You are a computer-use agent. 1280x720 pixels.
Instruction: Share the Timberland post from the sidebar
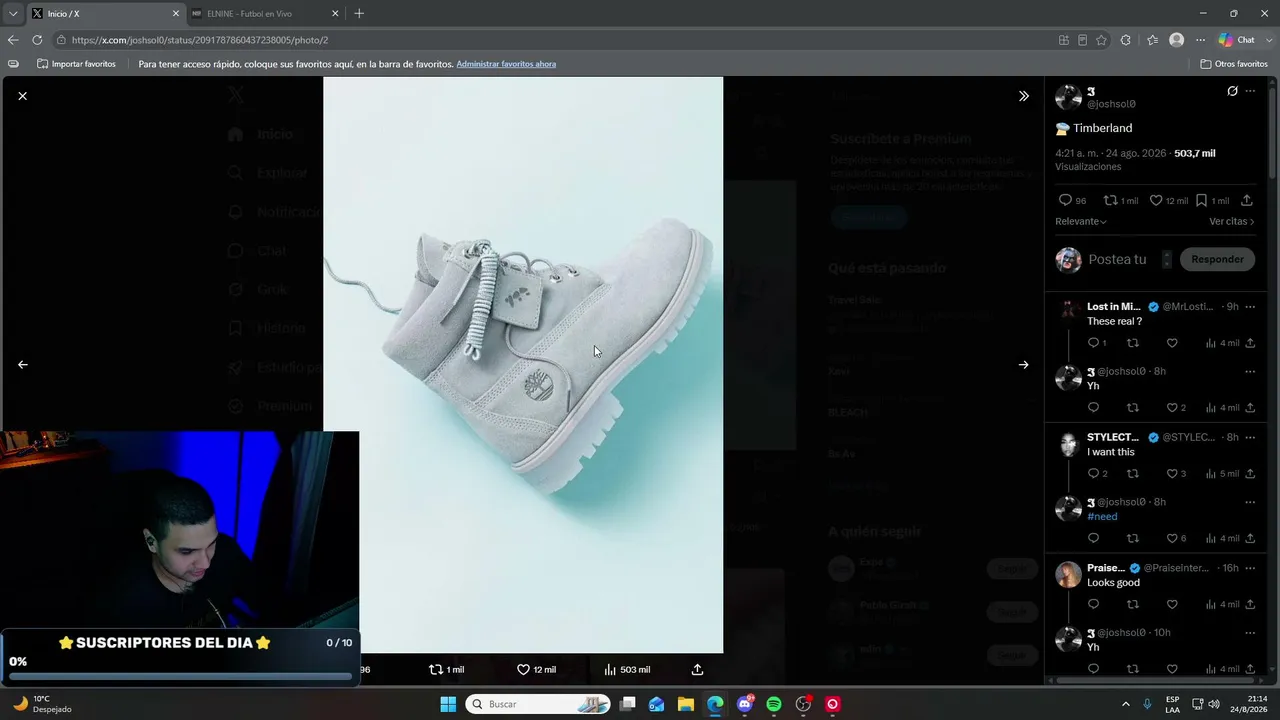[1246, 201]
